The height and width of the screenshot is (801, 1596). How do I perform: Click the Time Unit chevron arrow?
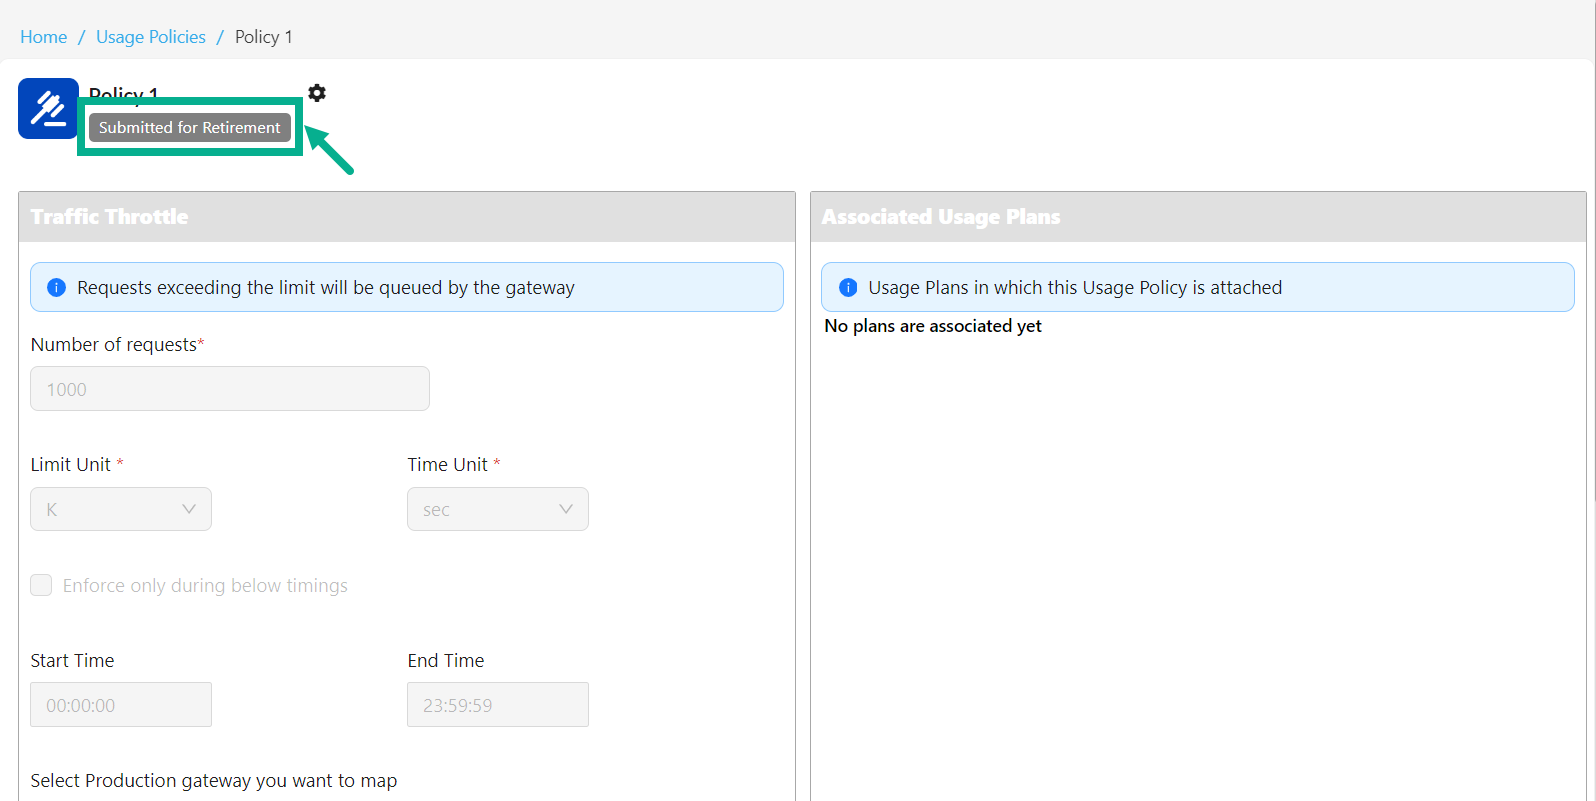pyautogui.click(x=566, y=509)
